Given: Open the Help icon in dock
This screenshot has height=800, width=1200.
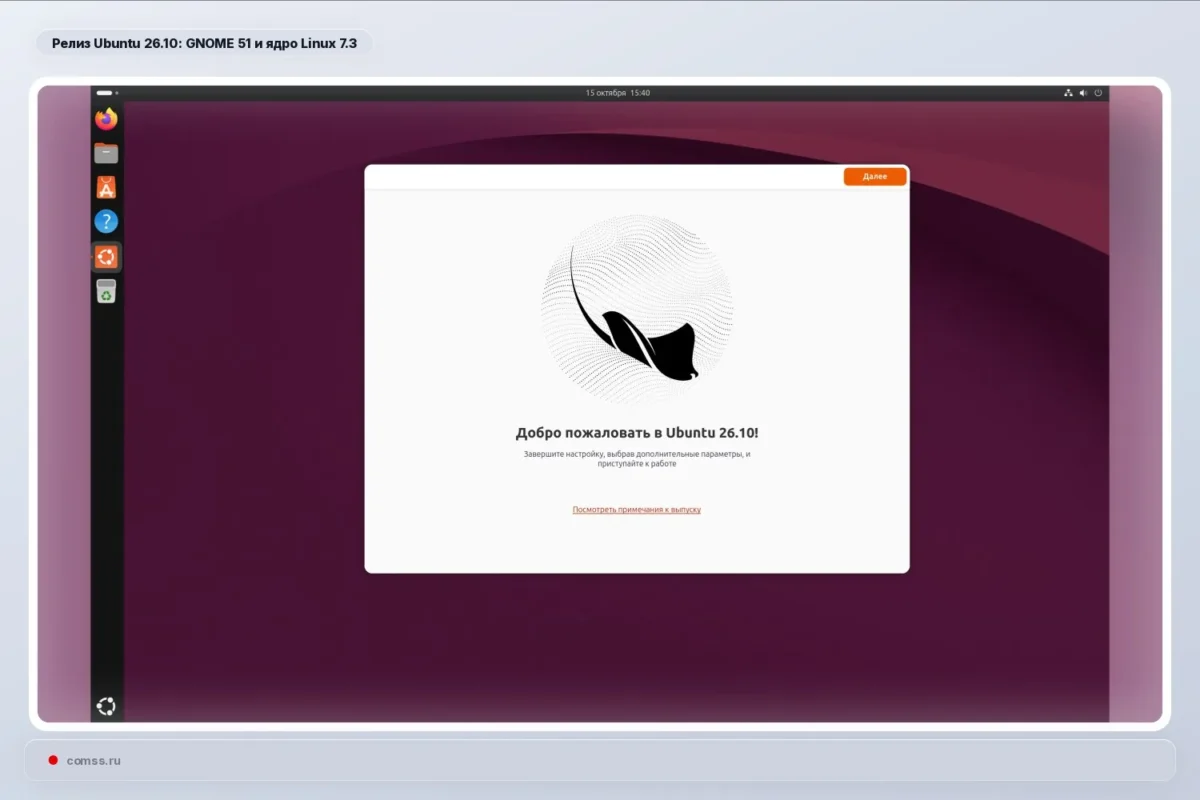Looking at the screenshot, I should pyautogui.click(x=106, y=222).
